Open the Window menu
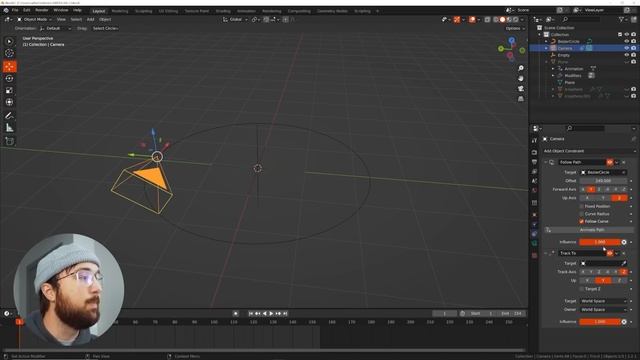Screen dimensions: 640x360 (x=61, y=10)
